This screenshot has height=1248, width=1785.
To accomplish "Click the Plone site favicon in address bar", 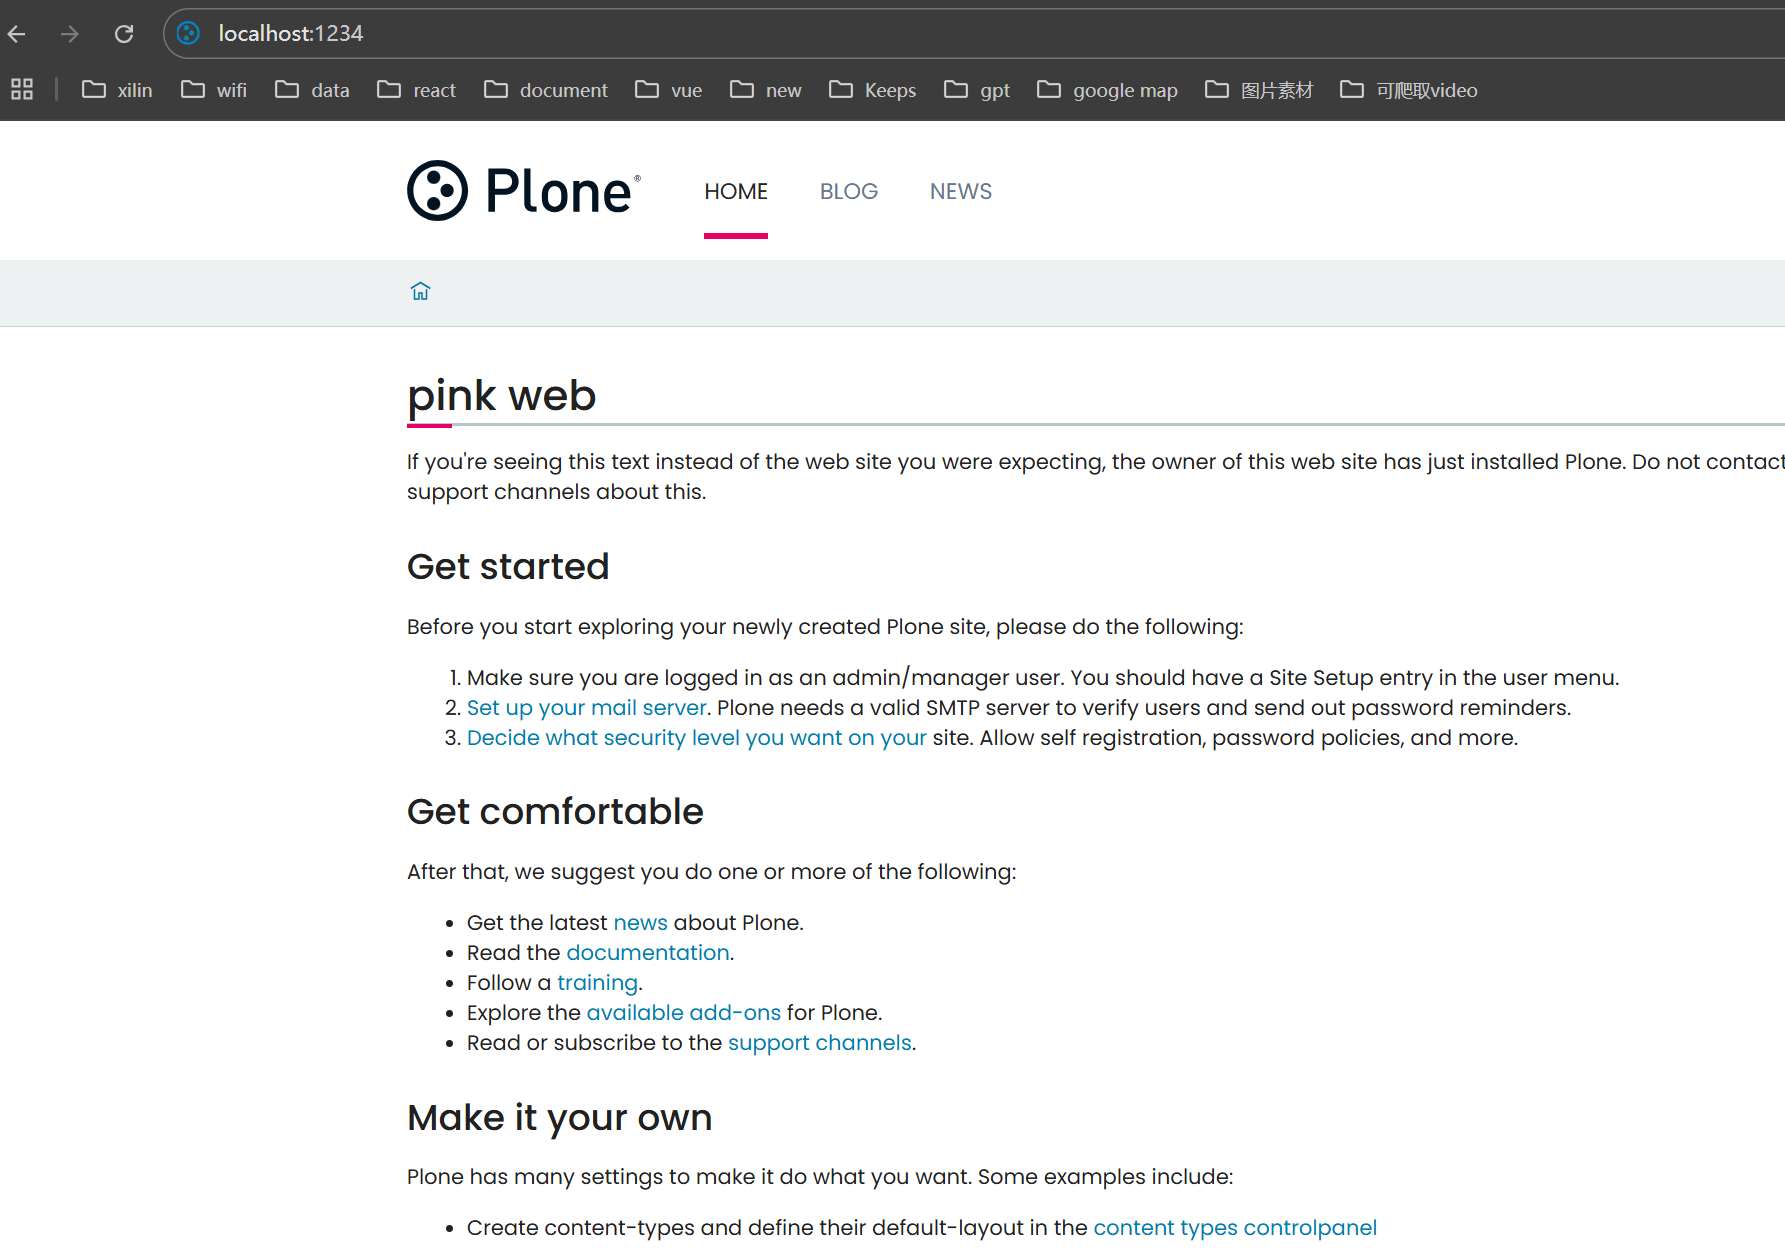I will coord(188,34).
